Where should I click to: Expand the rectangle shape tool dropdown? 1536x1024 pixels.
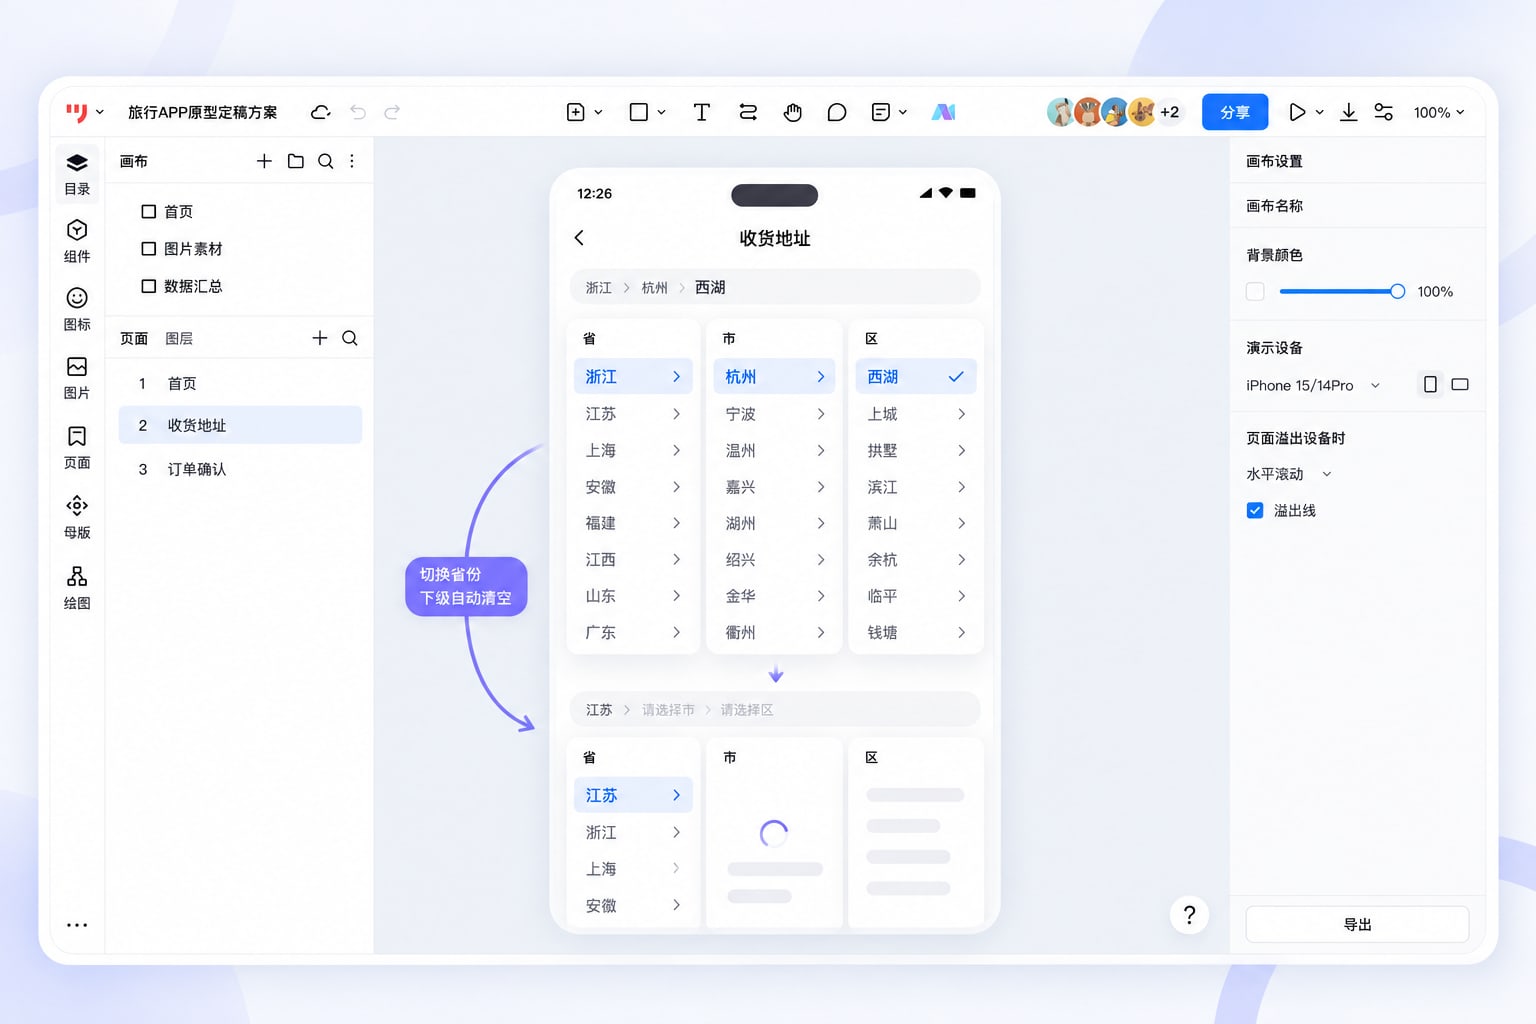662,112
